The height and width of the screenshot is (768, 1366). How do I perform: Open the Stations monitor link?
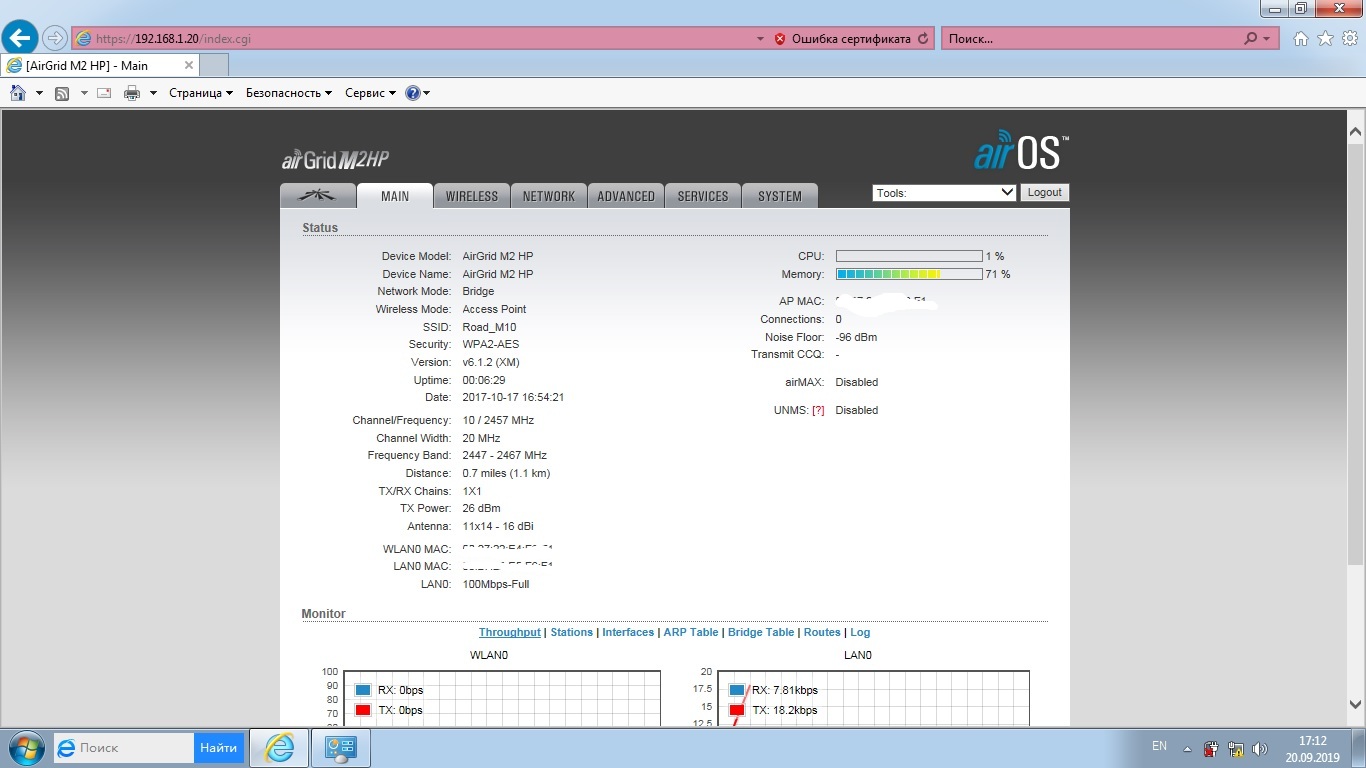572,632
